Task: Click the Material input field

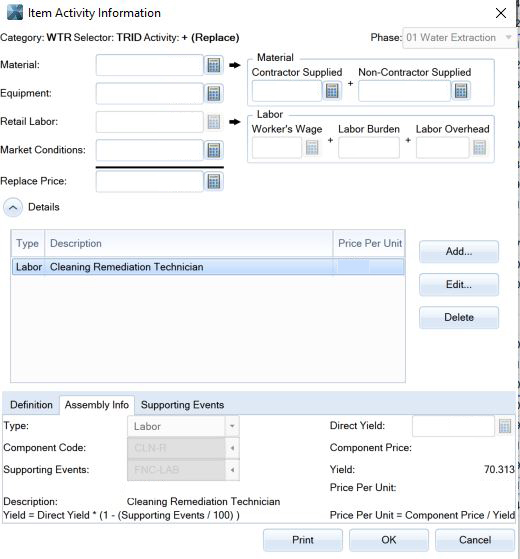Action: point(149,65)
